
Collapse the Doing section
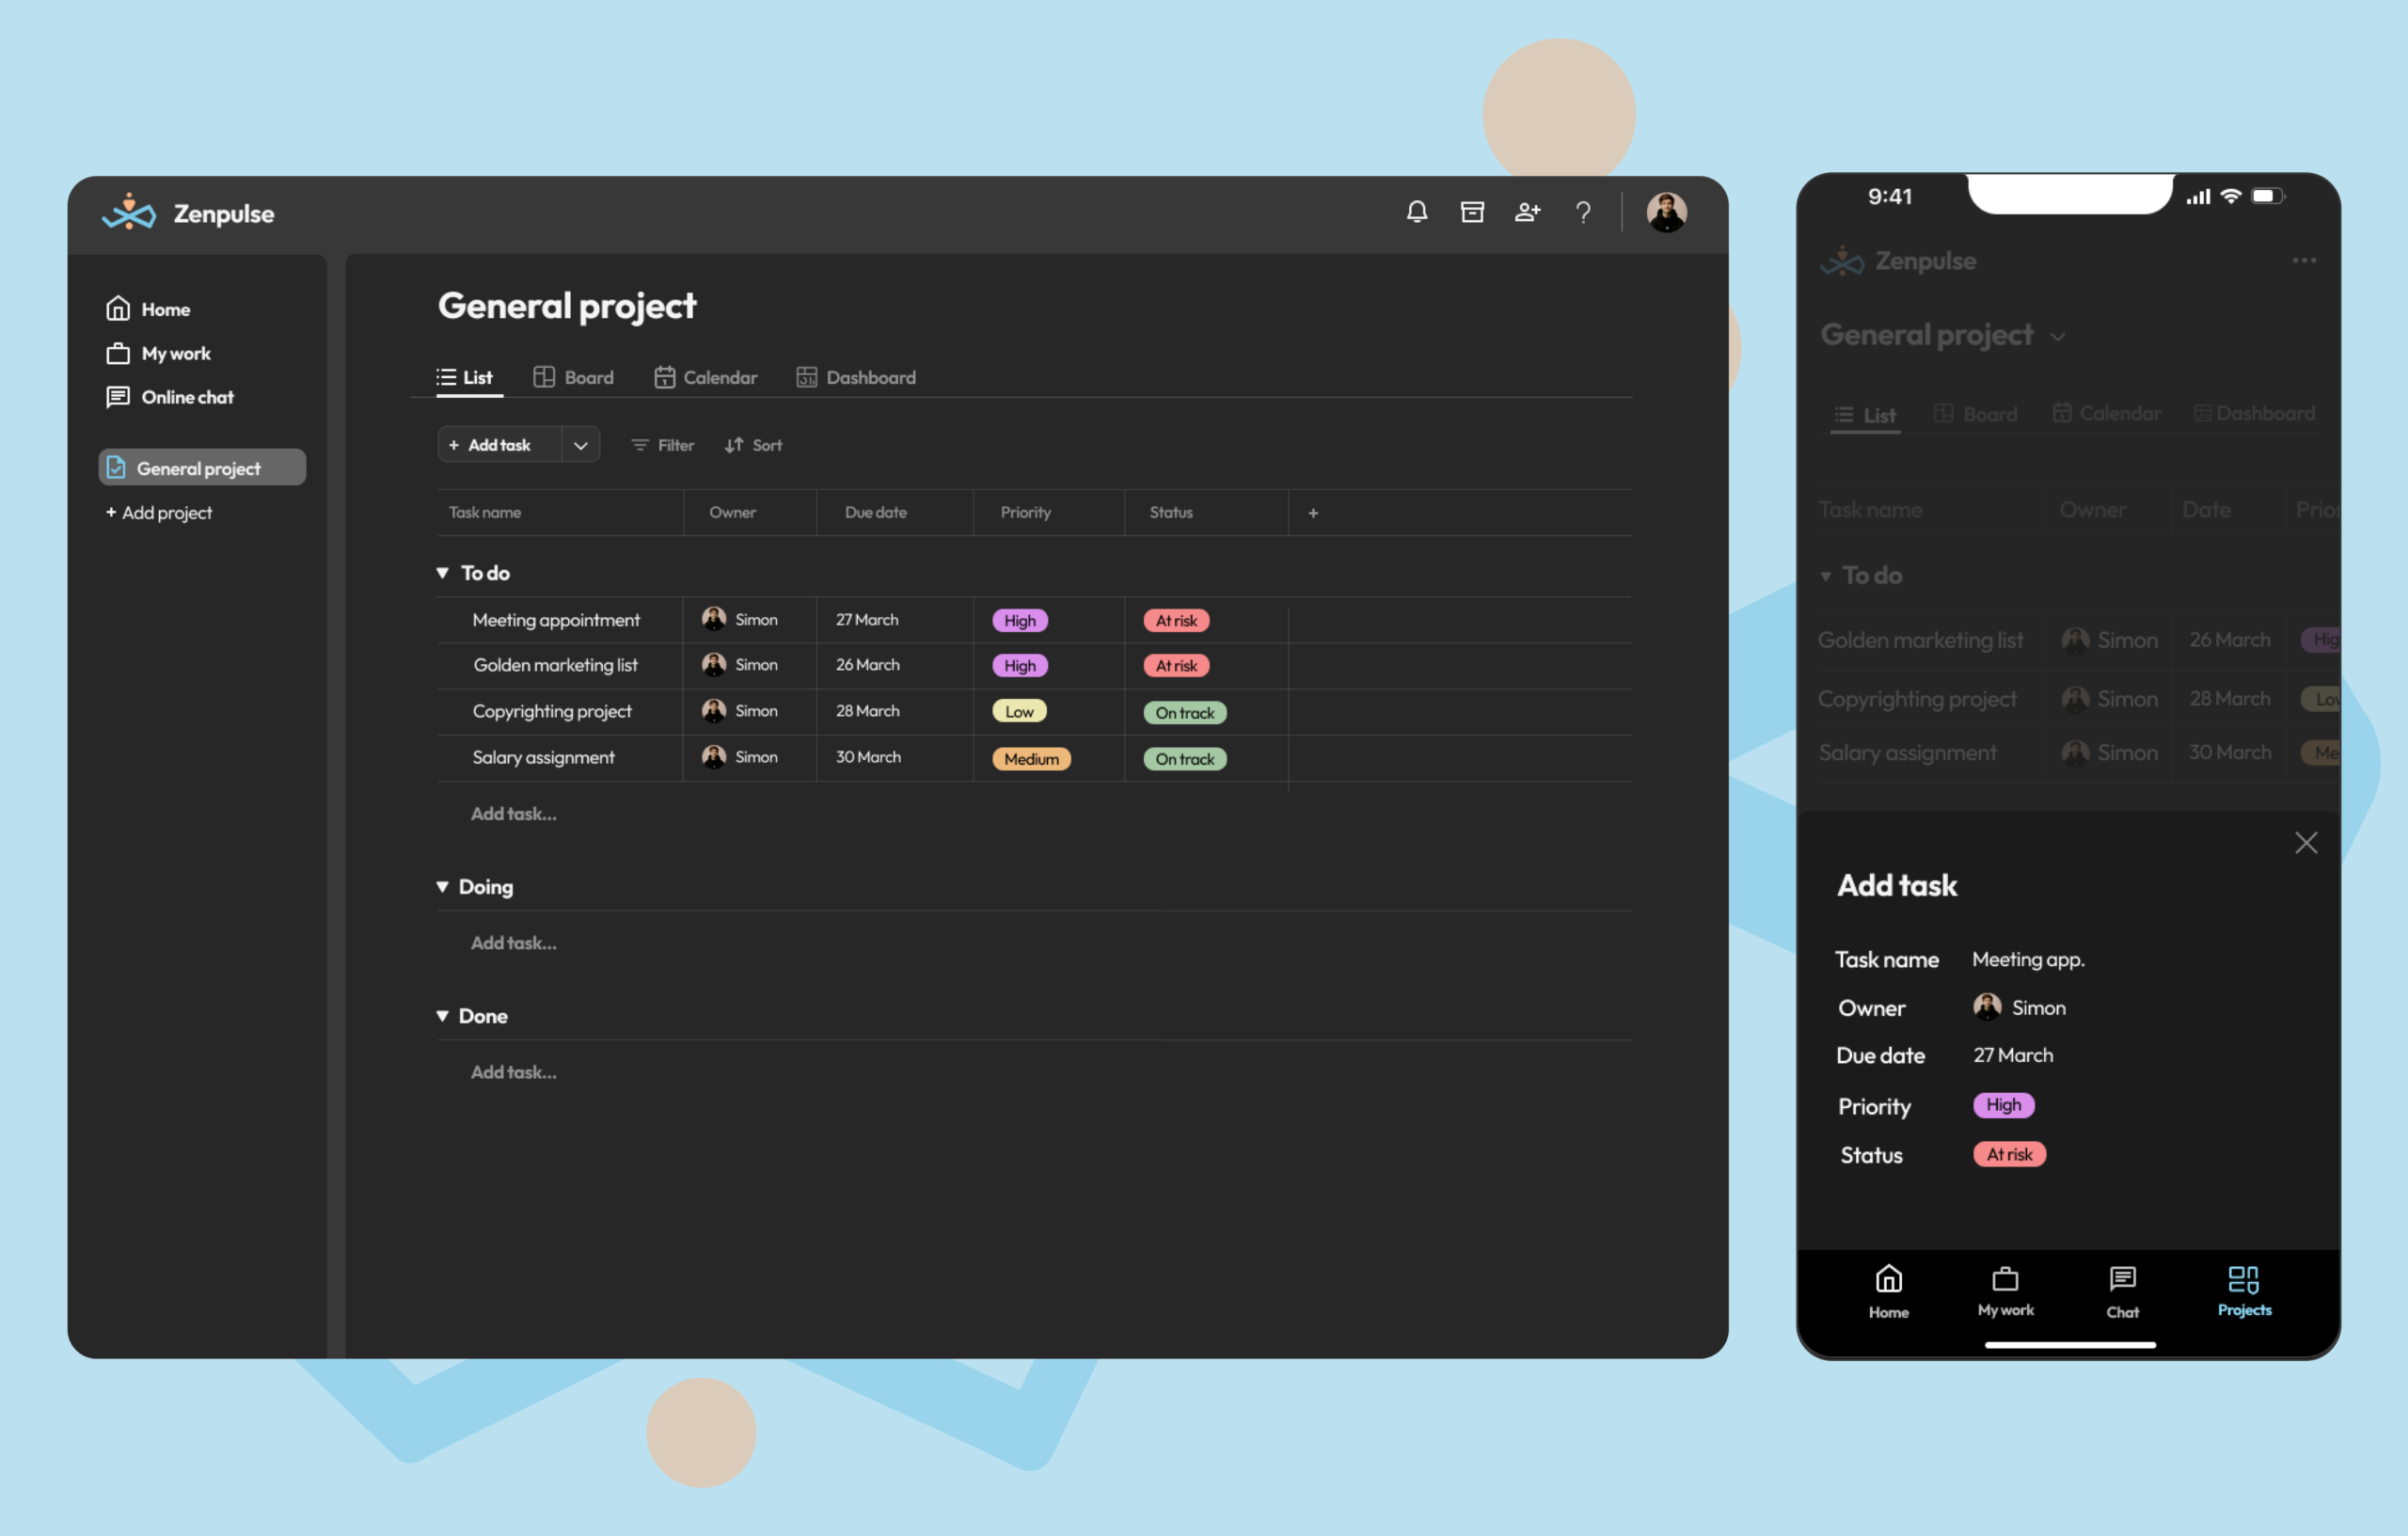[442, 887]
